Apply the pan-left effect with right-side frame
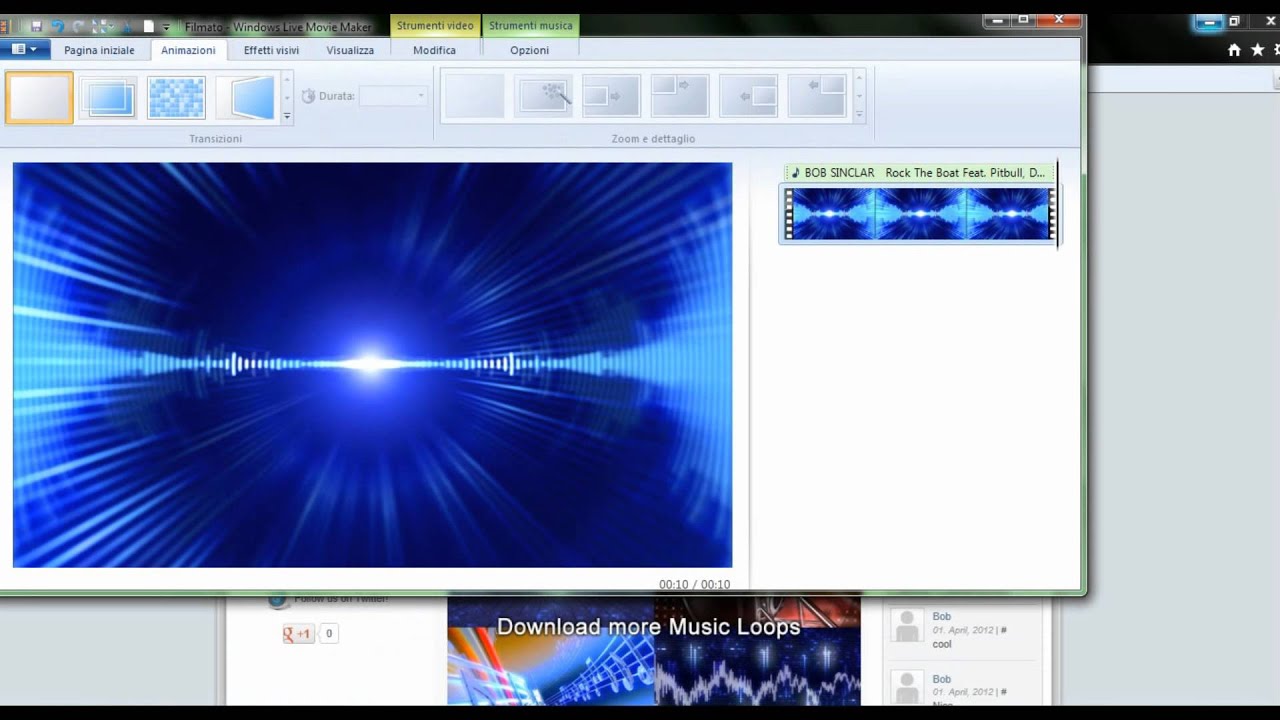This screenshot has width=1280, height=720. point(748,97)
